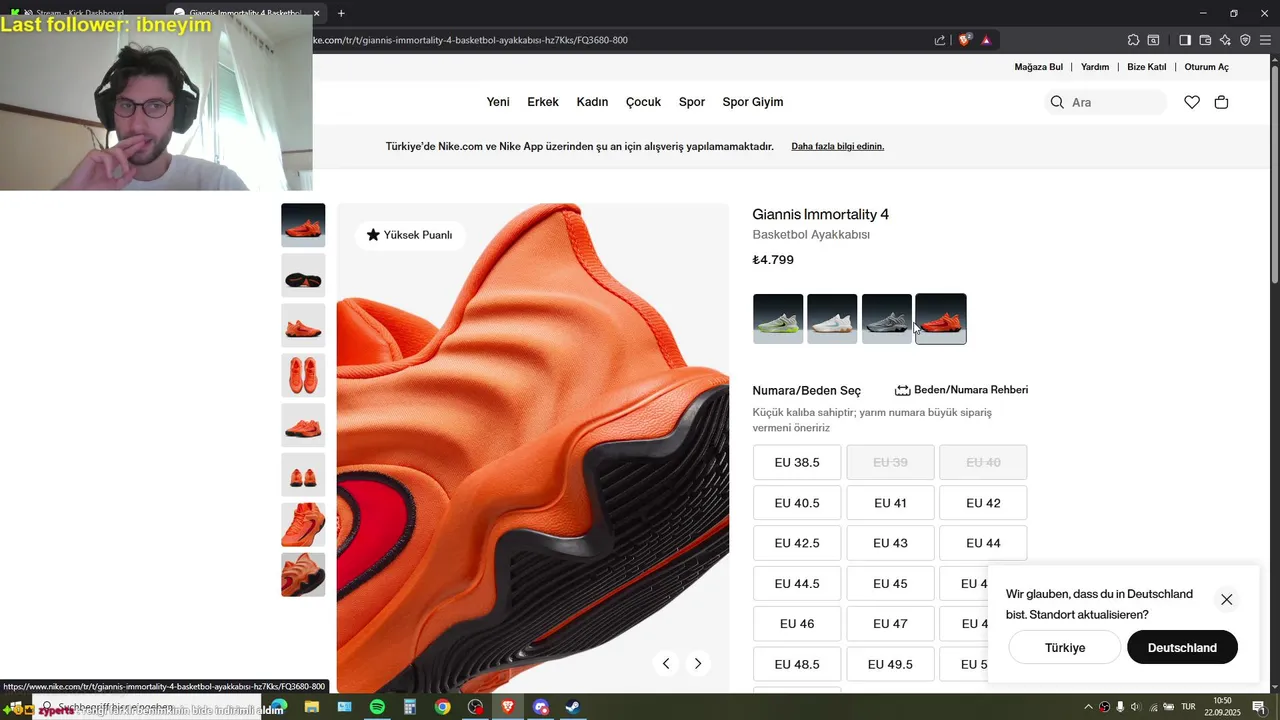1280x720 pixels.
Task: Select size EU 47
Action: tap(890, 623)
